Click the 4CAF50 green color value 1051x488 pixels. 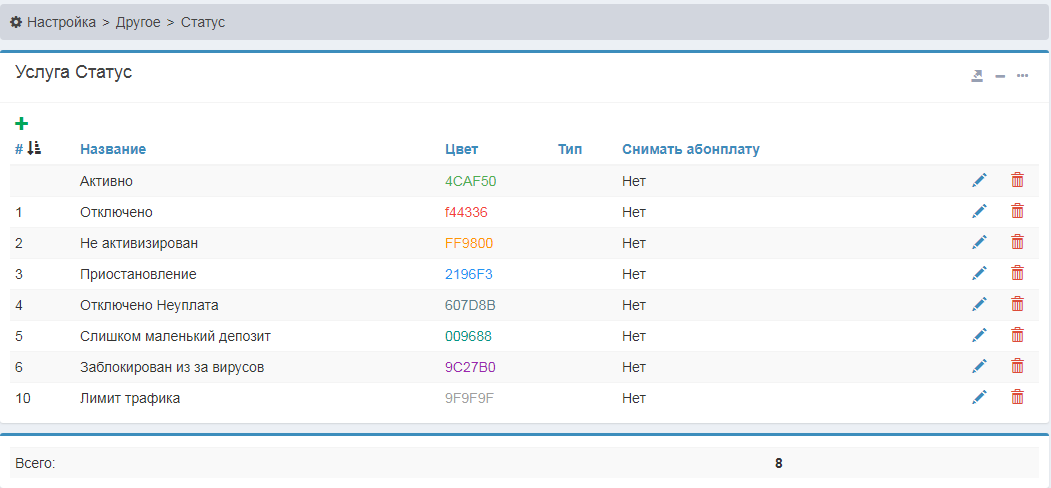[470, 181]
